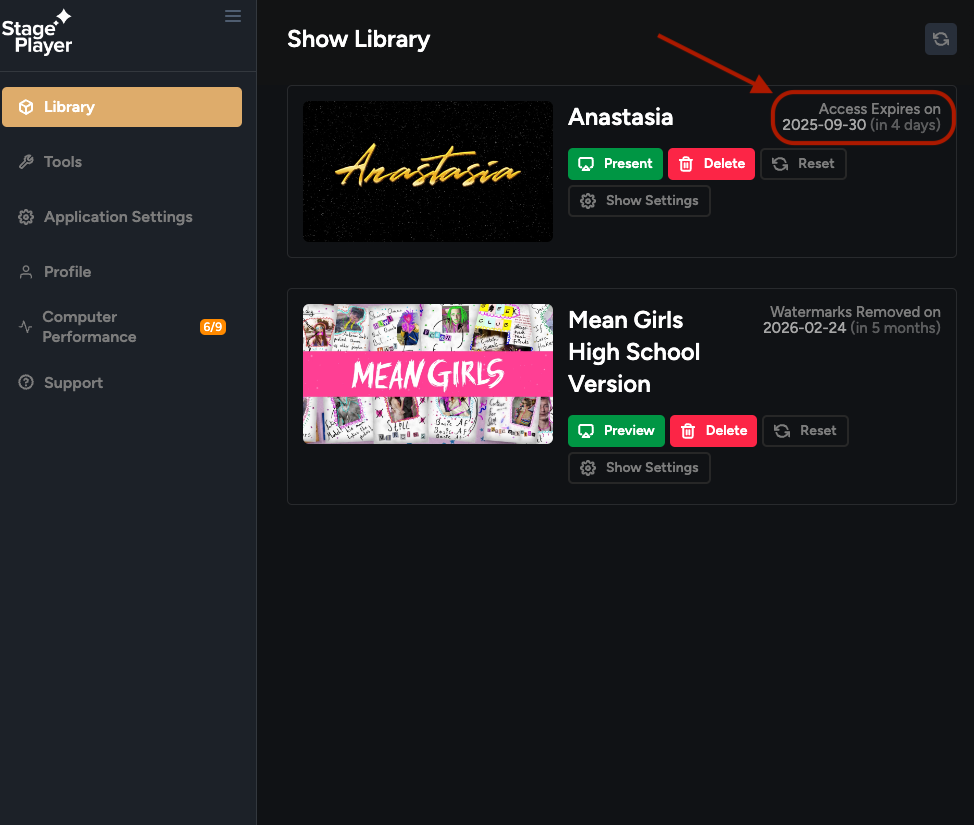Preview the Mean Girls show

coord(616,431)
